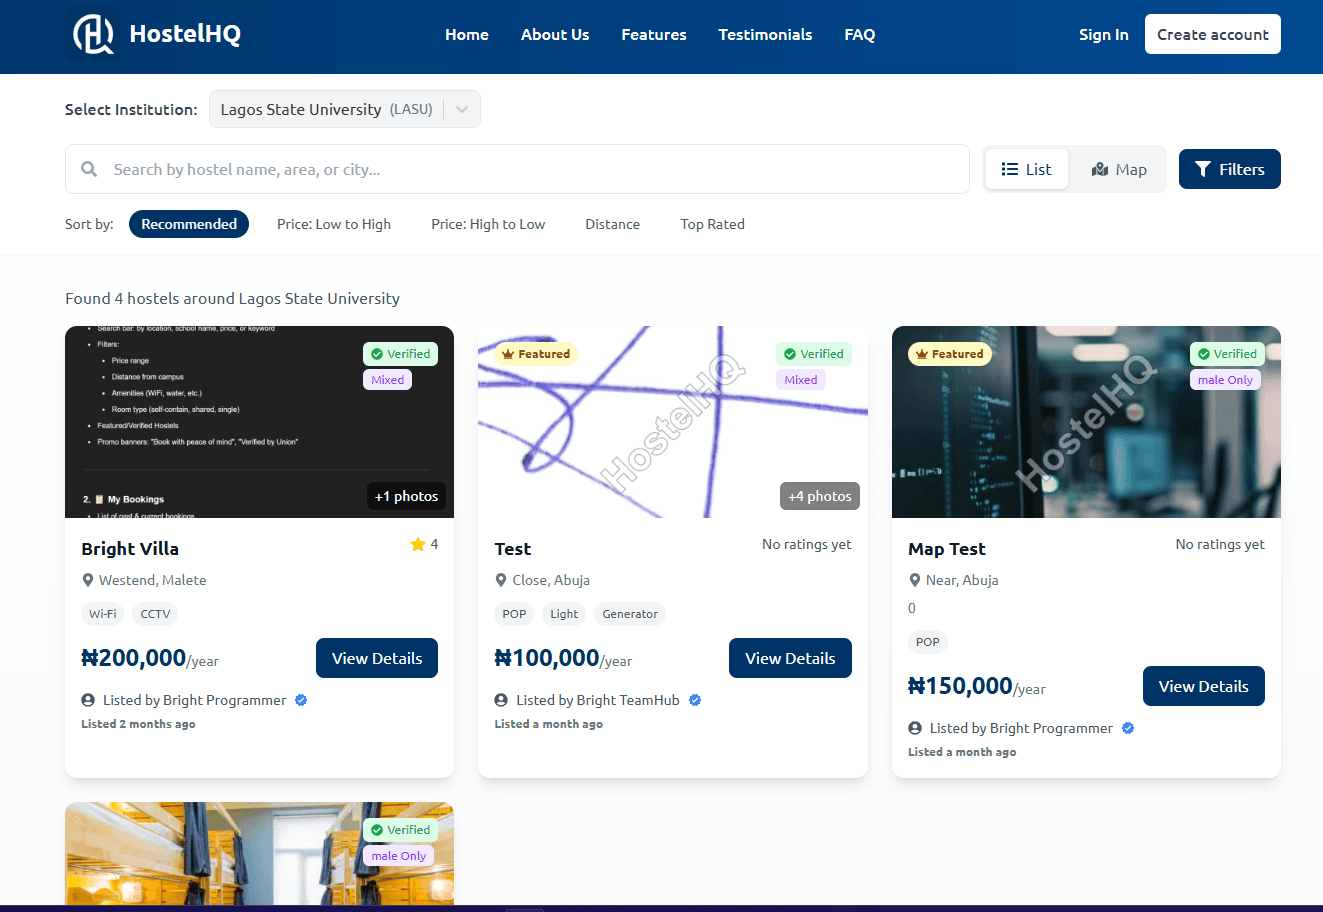Sort results by Recommended
Screen dimensions: 1323x912
pos(189,224)
